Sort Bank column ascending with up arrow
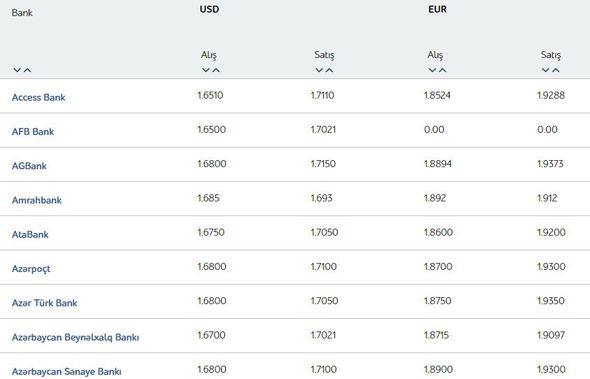The image size is (590, 379). [x=27, y=70]
